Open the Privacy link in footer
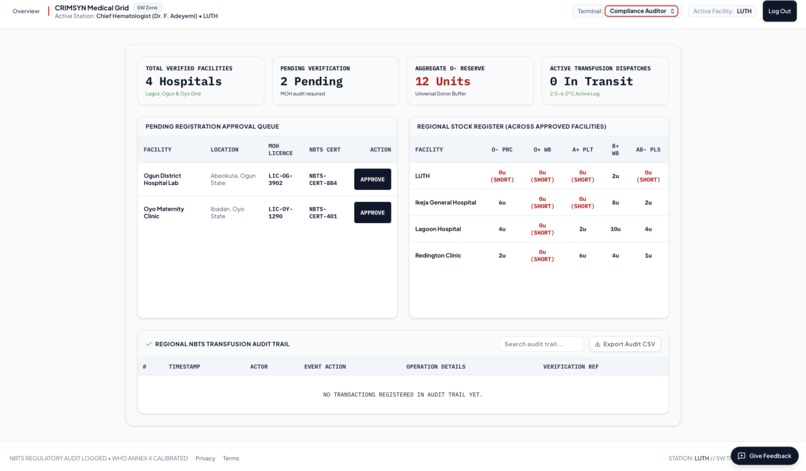The width and height of the screenshot is (806, 471). 205,458
